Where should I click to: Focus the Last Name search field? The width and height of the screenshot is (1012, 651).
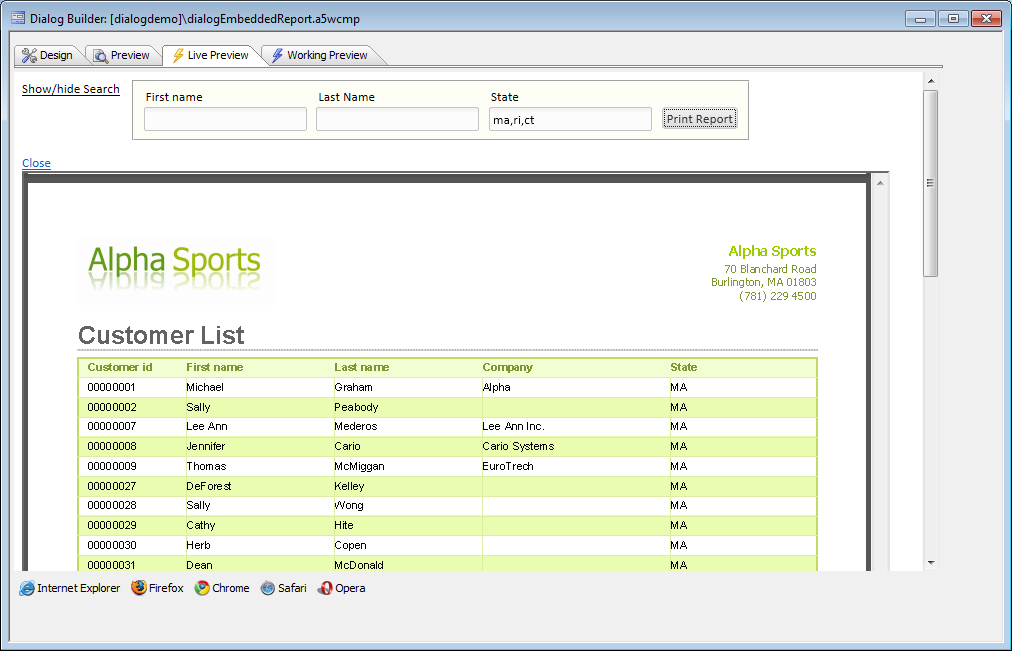click(398, 119)
